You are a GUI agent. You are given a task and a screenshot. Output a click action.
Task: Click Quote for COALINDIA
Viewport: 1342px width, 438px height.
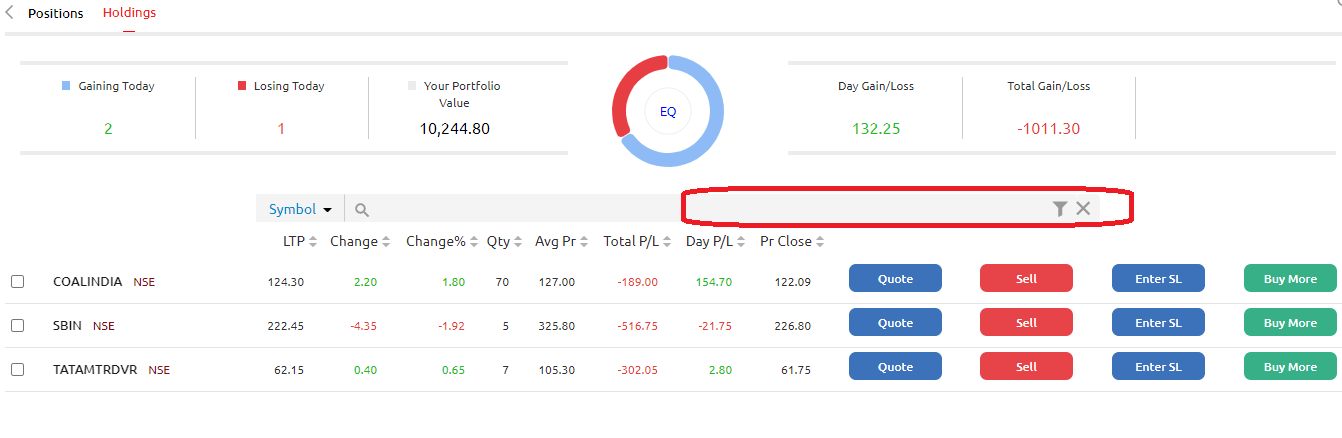click(895, 279)
